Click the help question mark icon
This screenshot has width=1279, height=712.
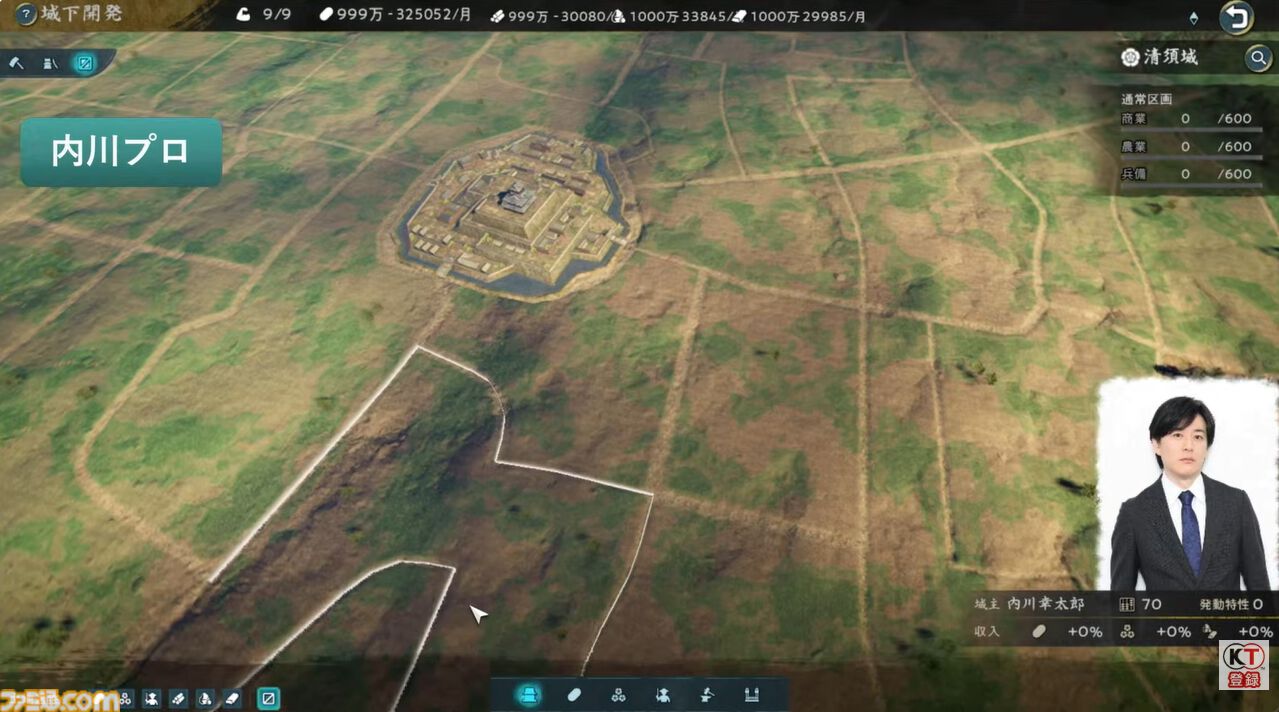[27, 14]
